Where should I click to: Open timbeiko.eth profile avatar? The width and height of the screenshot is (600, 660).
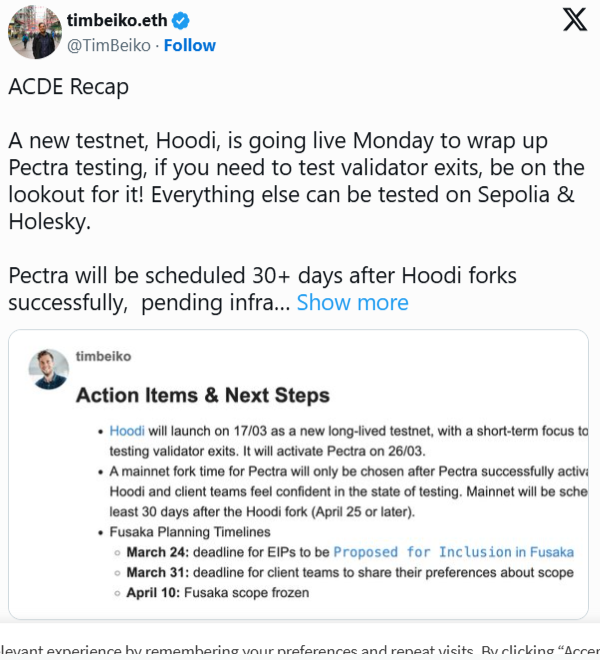point(35,32)
